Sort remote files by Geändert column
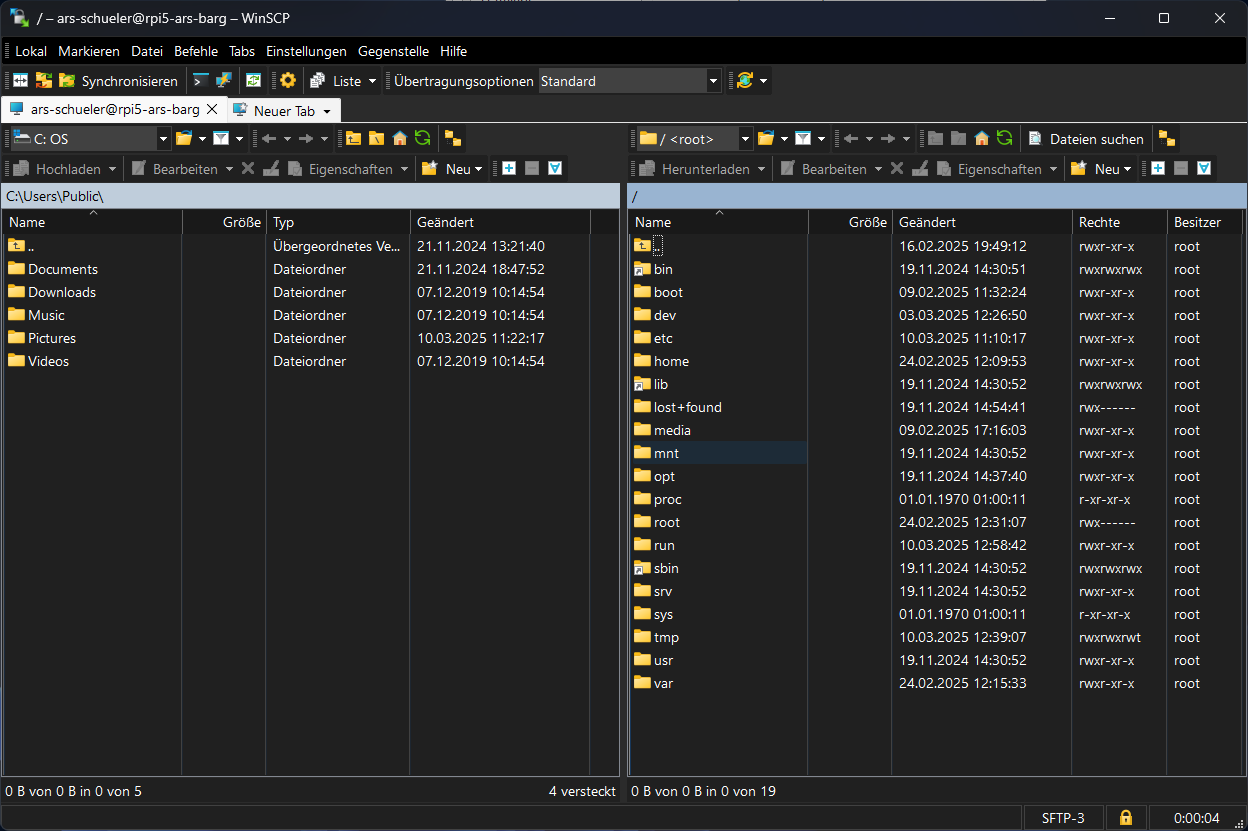This screenshot has height=831, width=1248. (x=927, y=222)
